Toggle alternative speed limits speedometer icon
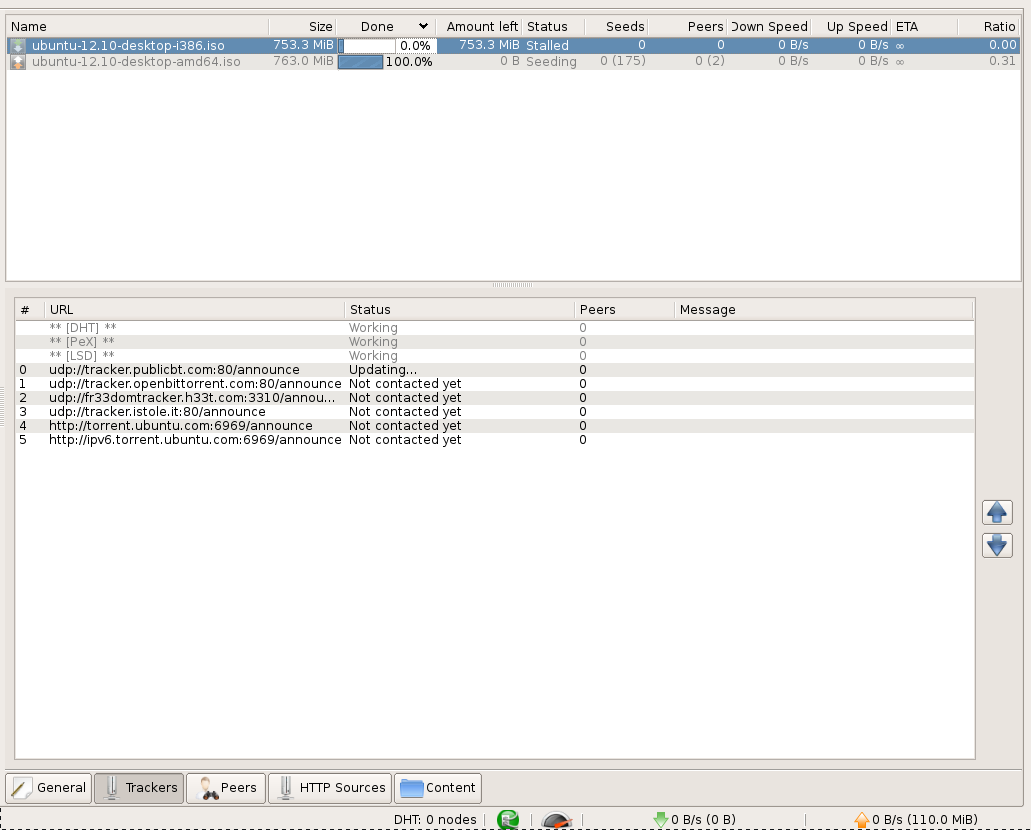This screenshot has width=1031, height=830. click(x=556, y=820)
